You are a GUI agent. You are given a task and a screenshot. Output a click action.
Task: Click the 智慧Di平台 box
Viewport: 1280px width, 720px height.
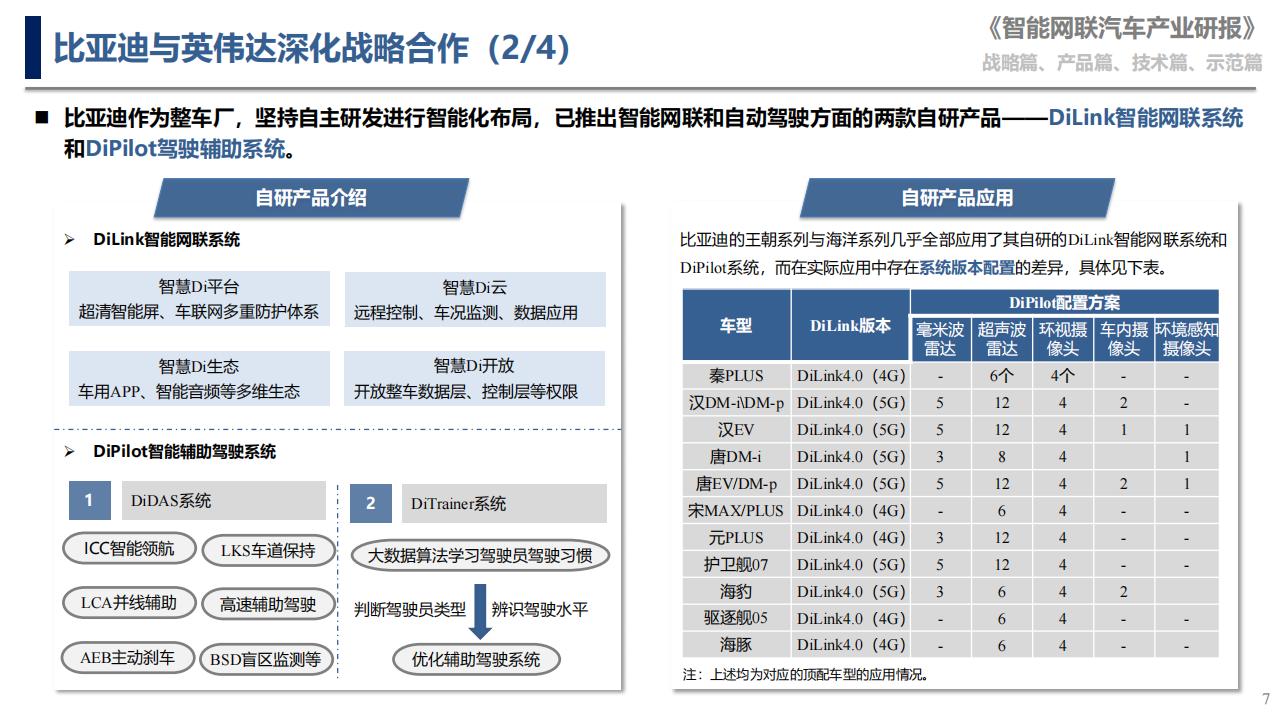click(199, 299)
